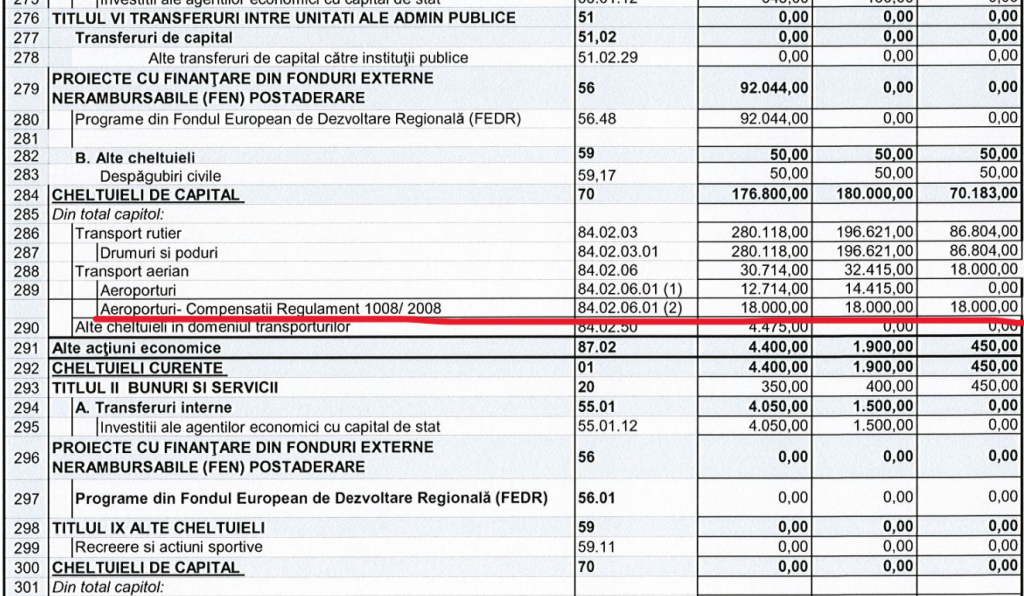Click the 'B. Alte cheltuieli' label

click(135, 157)
